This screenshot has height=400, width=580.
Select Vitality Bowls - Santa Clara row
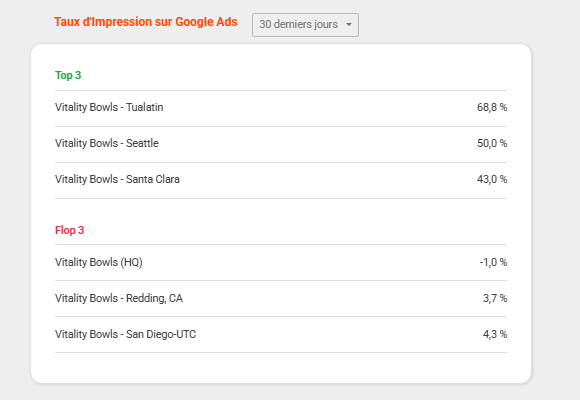(281, 180)
